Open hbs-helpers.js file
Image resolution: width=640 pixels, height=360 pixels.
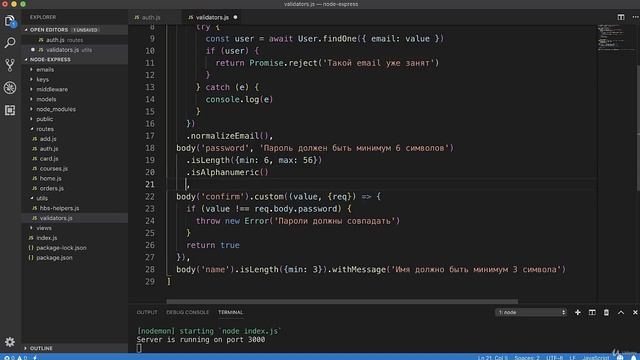59,208
